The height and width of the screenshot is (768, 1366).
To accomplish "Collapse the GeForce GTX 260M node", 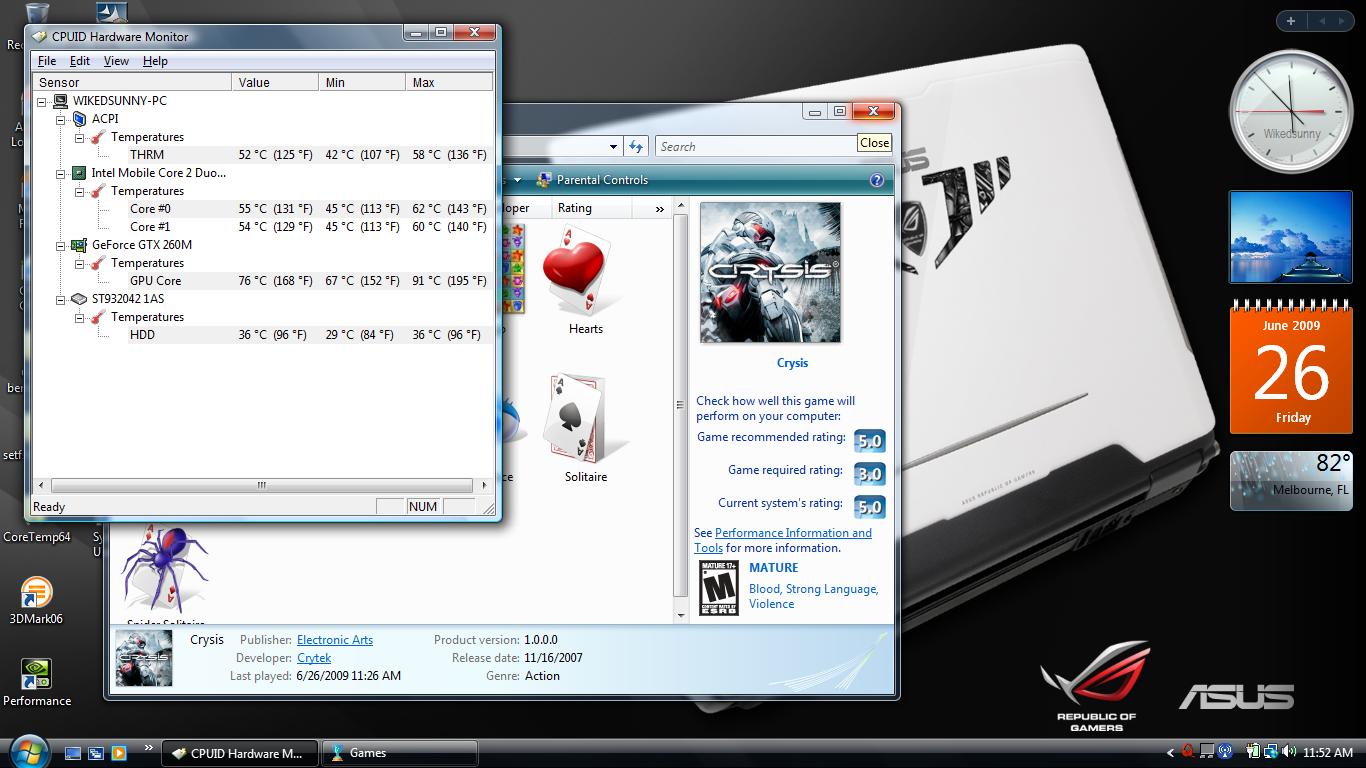I will click(x=61, y=245).
